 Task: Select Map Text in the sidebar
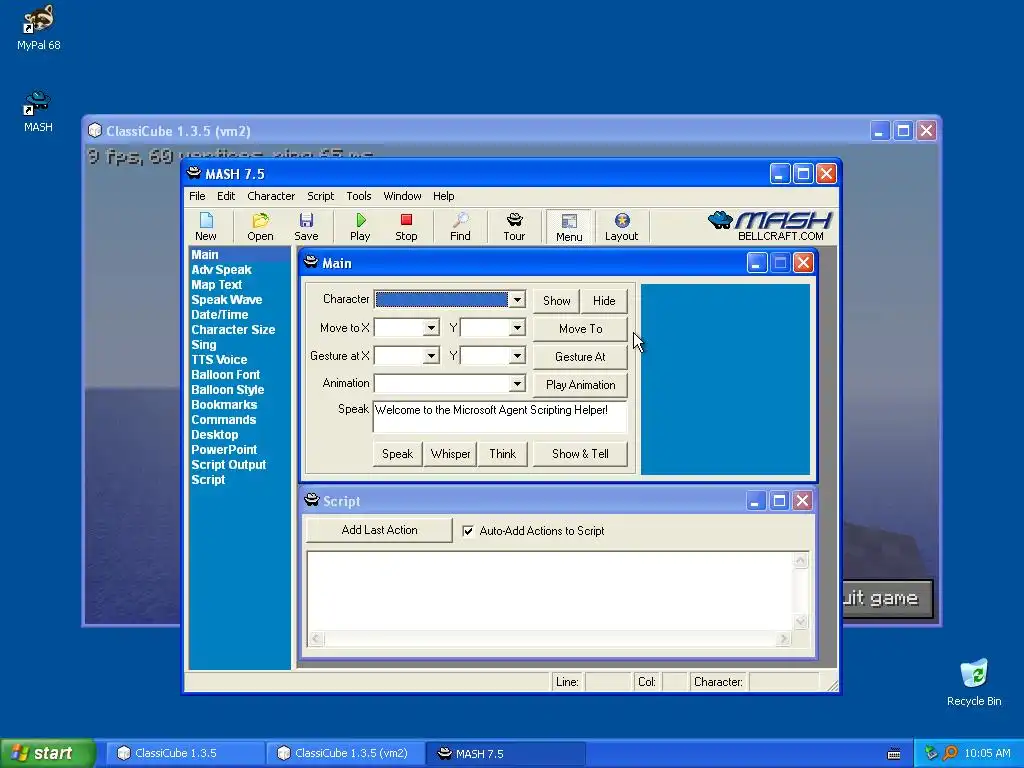coord(217,285)
